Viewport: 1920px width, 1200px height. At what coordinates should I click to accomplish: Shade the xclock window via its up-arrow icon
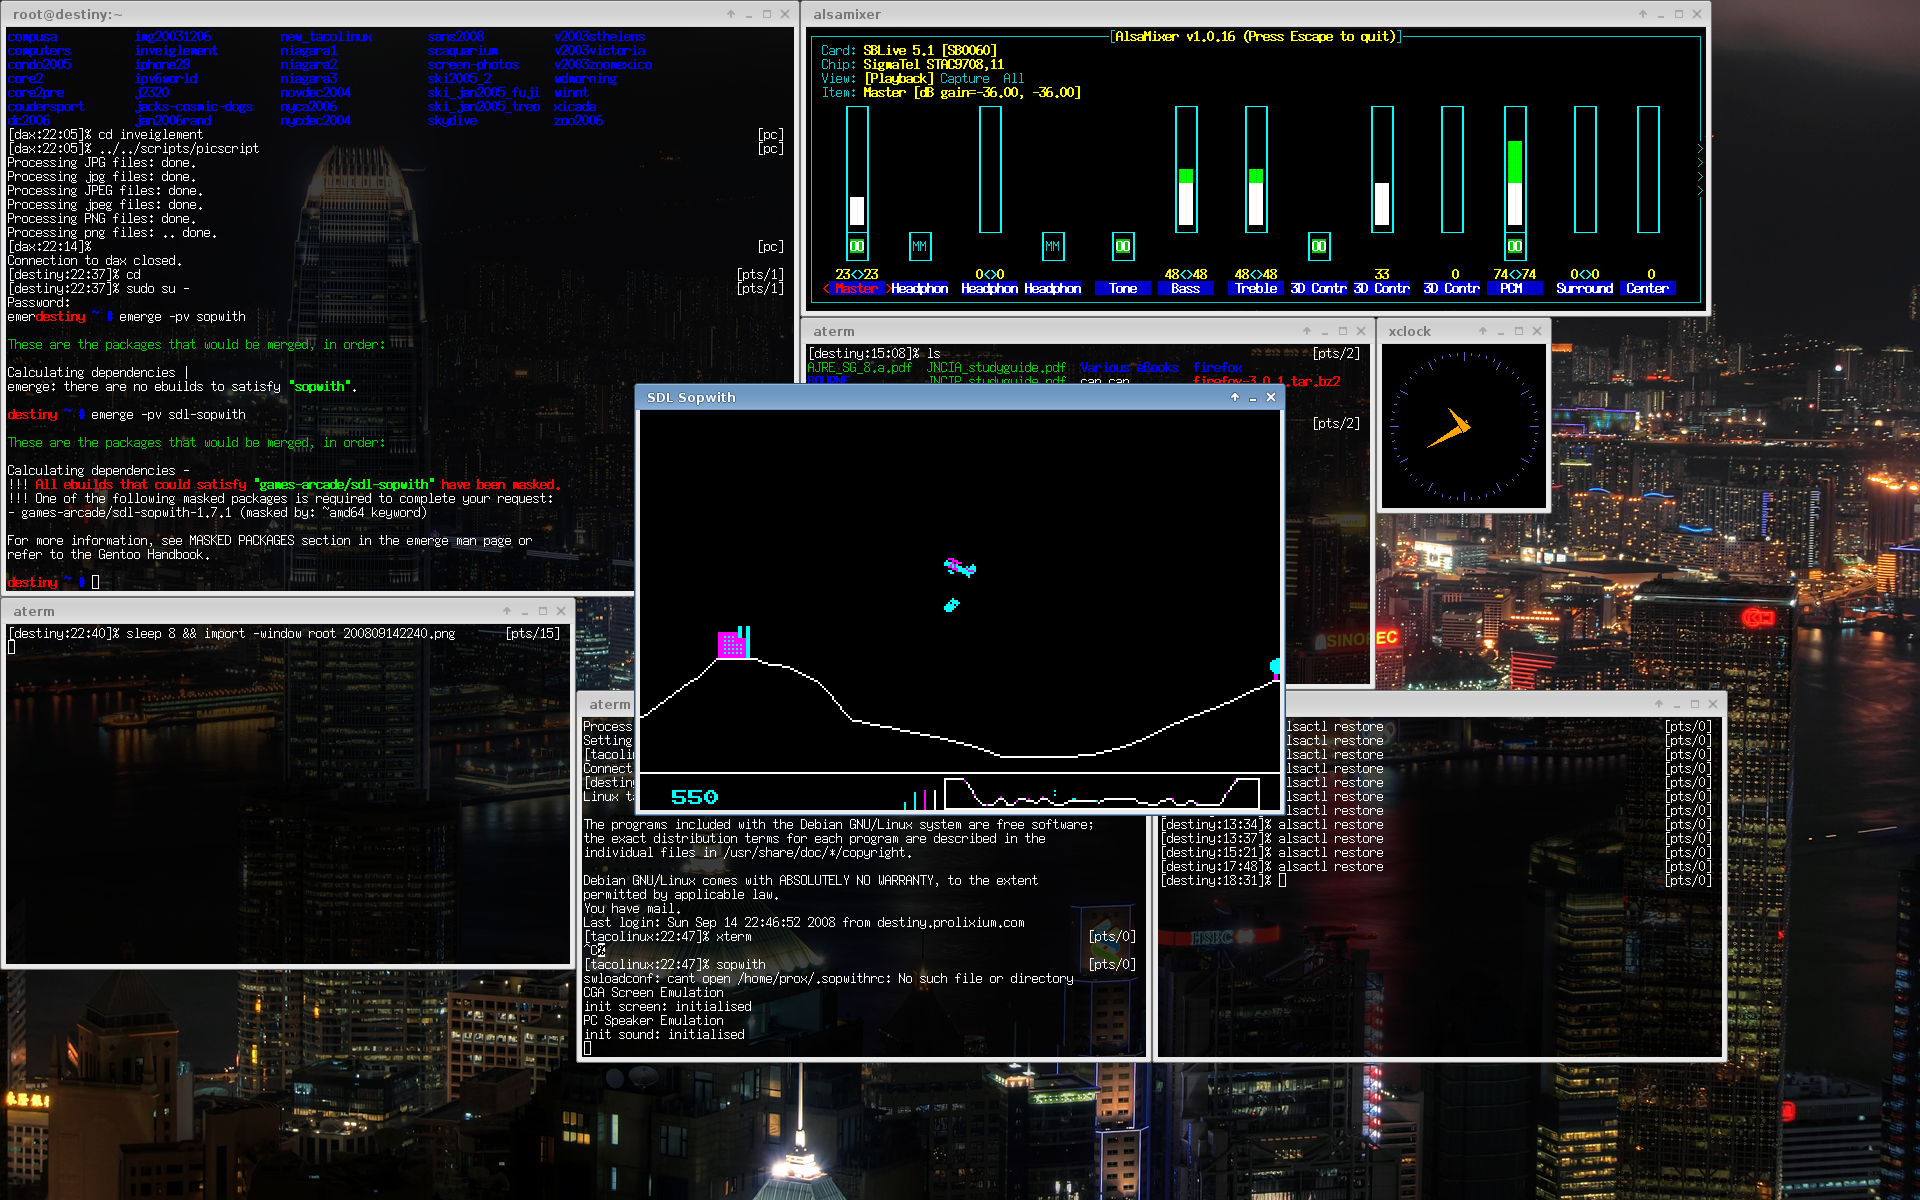tap(1483, 331)
